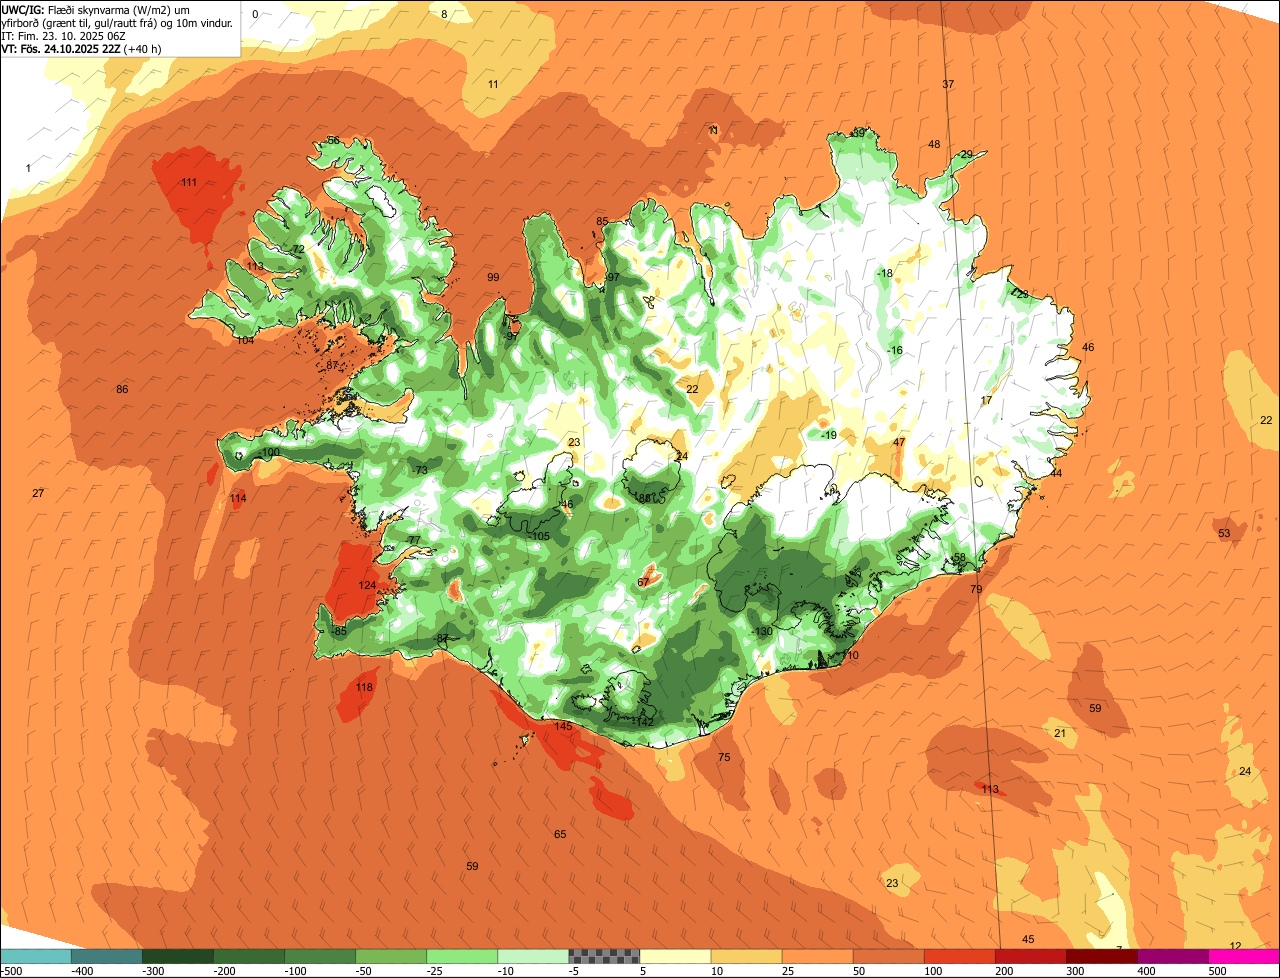Click the -500 tick label on the legend
The width and height of the screenshot is (1280, 978).
(12, 971)
